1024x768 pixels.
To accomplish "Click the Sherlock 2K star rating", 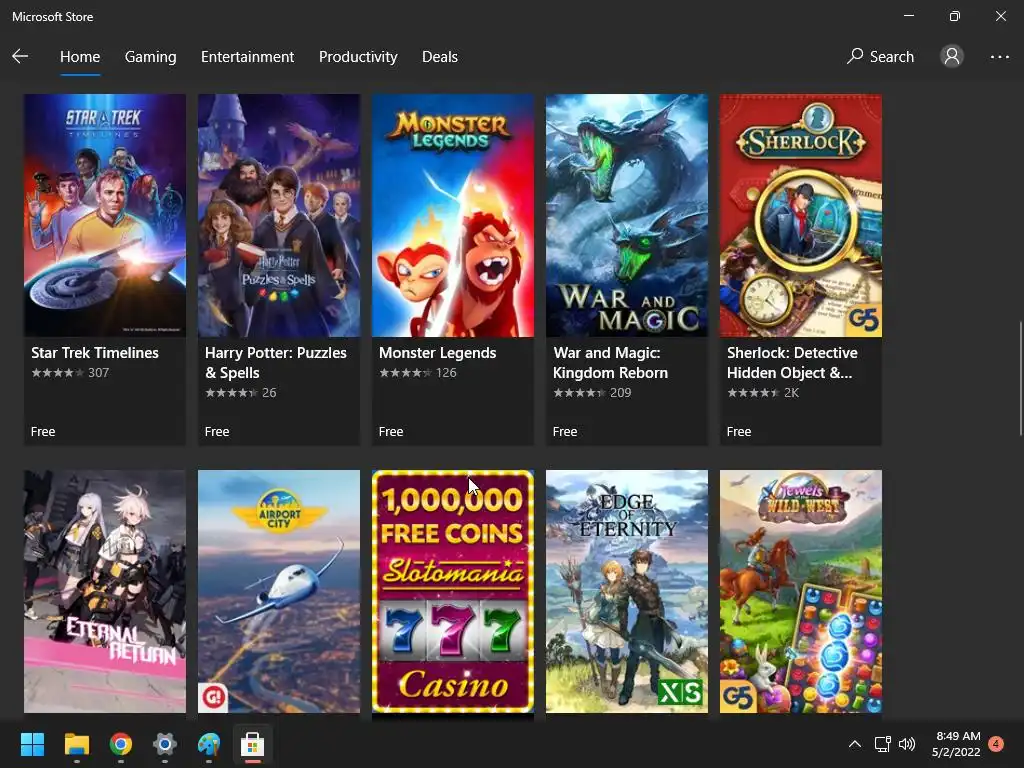I will (763, 392).
